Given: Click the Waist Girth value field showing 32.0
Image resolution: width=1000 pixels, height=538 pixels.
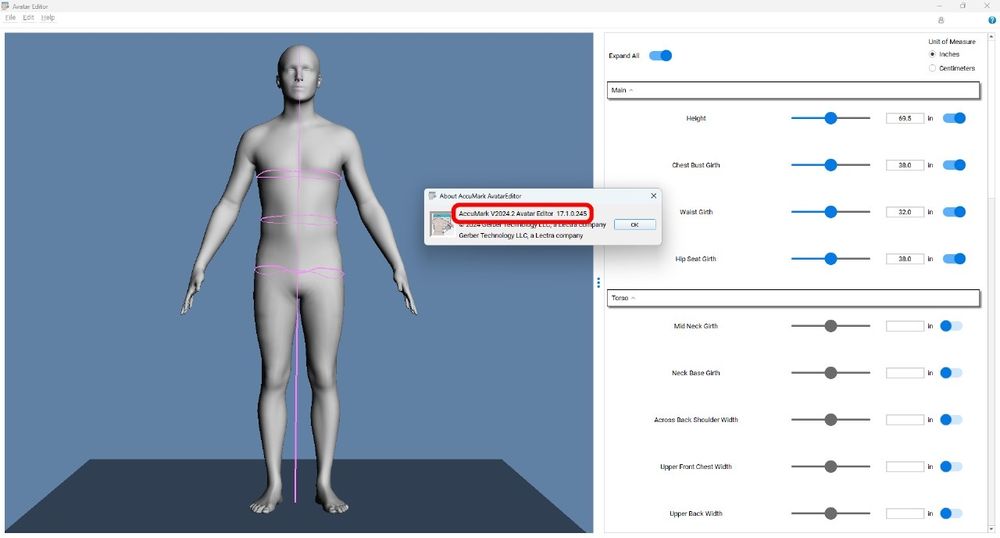Looking at the screenshot, I should point(905,212).
